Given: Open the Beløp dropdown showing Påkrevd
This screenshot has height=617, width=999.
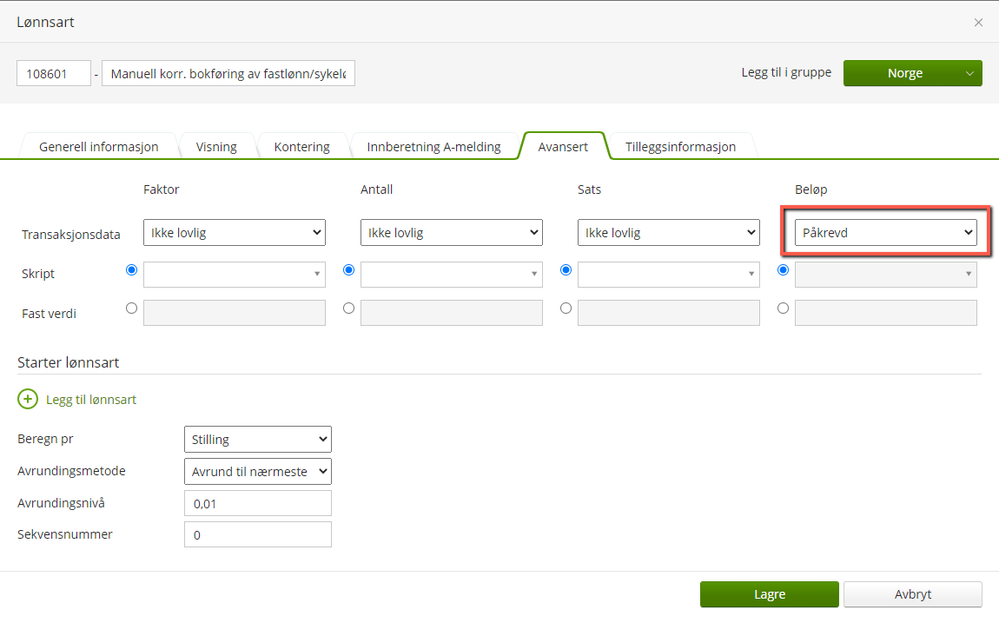Looking at the screenshot, I should point(885,233).
